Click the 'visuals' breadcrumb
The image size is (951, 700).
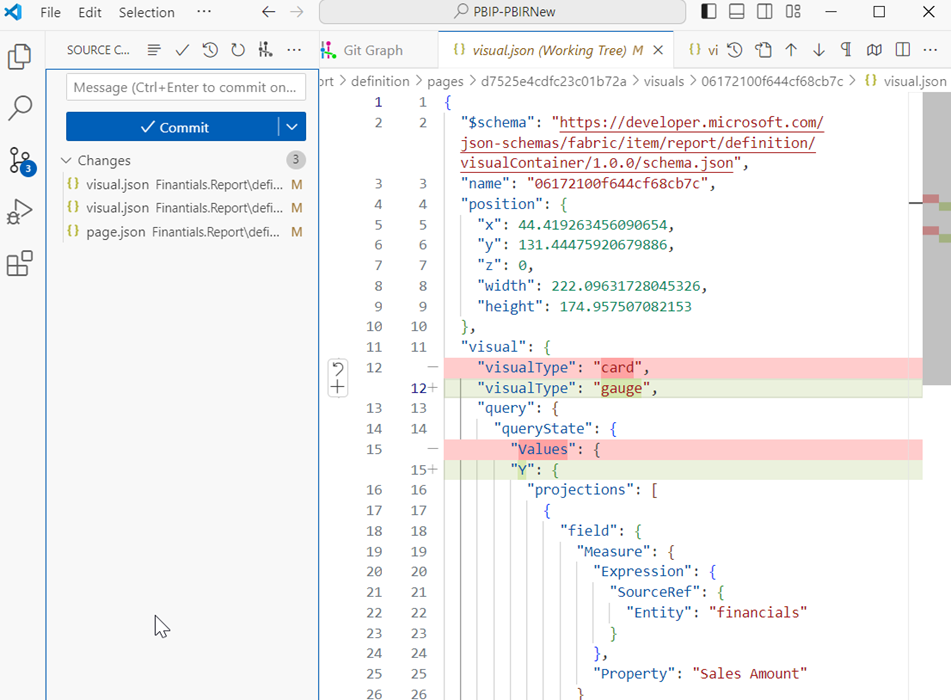point(664,81)
